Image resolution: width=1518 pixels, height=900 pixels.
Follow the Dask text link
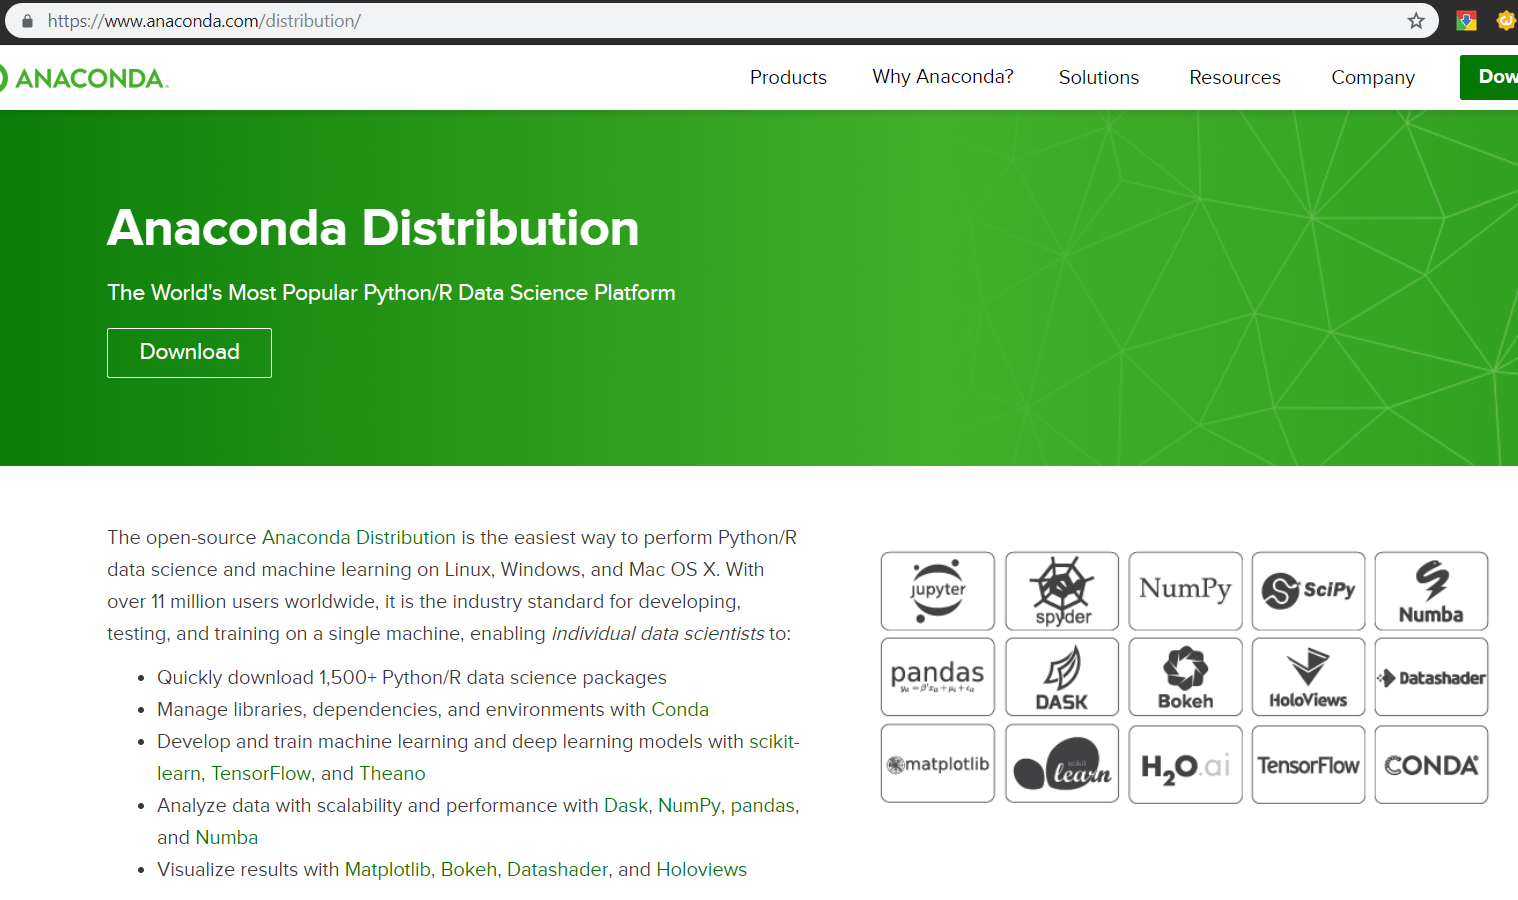(626, 806)
